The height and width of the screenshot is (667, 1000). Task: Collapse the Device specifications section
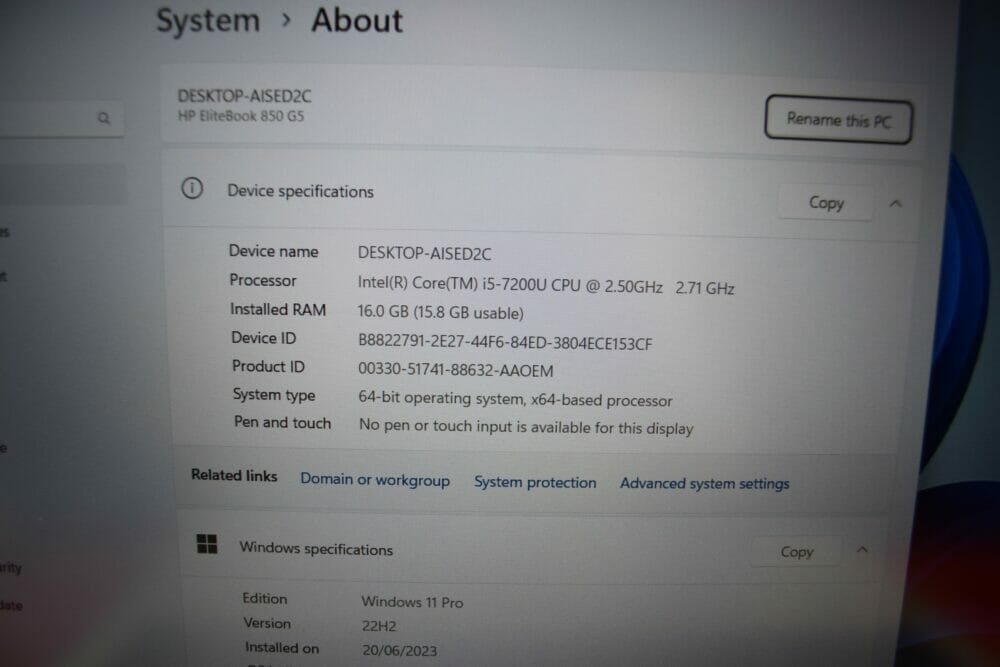[895, 204]
